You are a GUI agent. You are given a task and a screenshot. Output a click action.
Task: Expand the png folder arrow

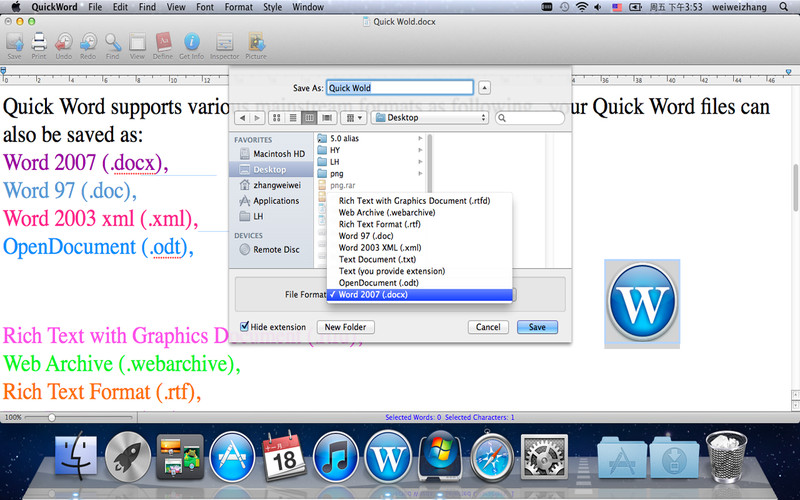click(420, 173)
